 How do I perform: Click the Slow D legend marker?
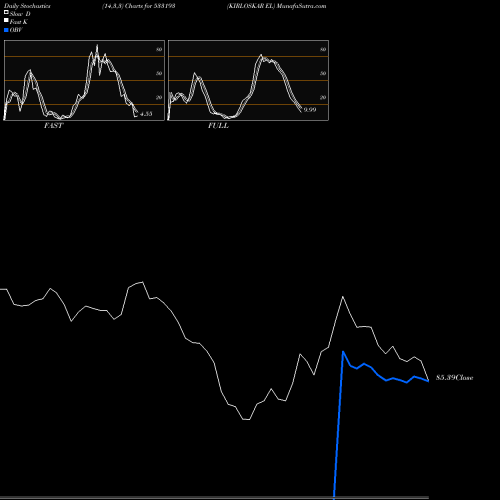tap(6, 13)
